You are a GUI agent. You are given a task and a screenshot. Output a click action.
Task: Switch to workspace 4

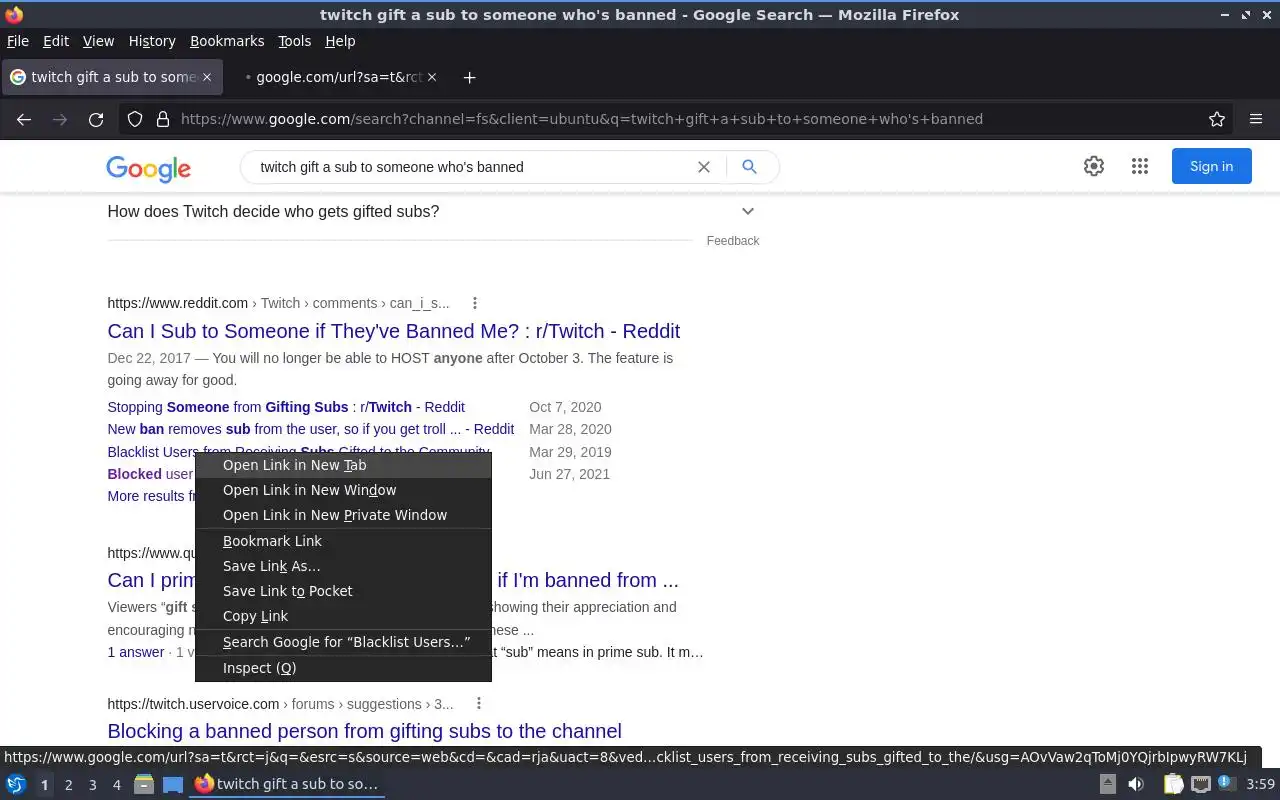point(116,785)
